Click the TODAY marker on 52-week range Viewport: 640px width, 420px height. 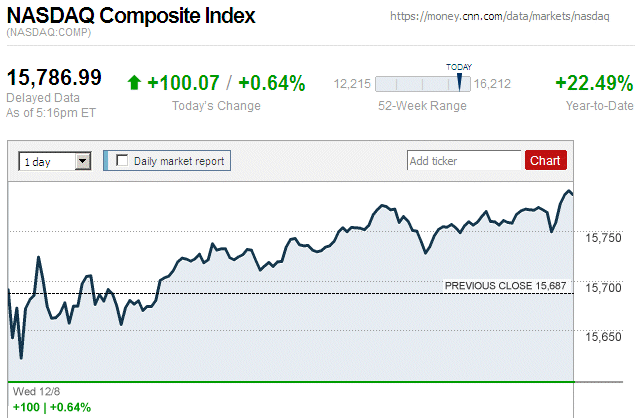pyautogui.click(x=460, y=80)
